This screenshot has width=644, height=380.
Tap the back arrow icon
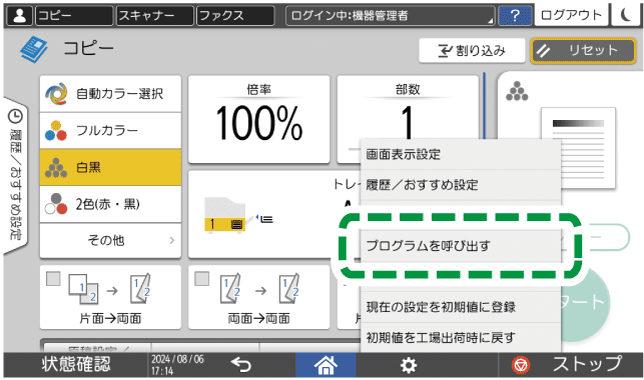241,364
